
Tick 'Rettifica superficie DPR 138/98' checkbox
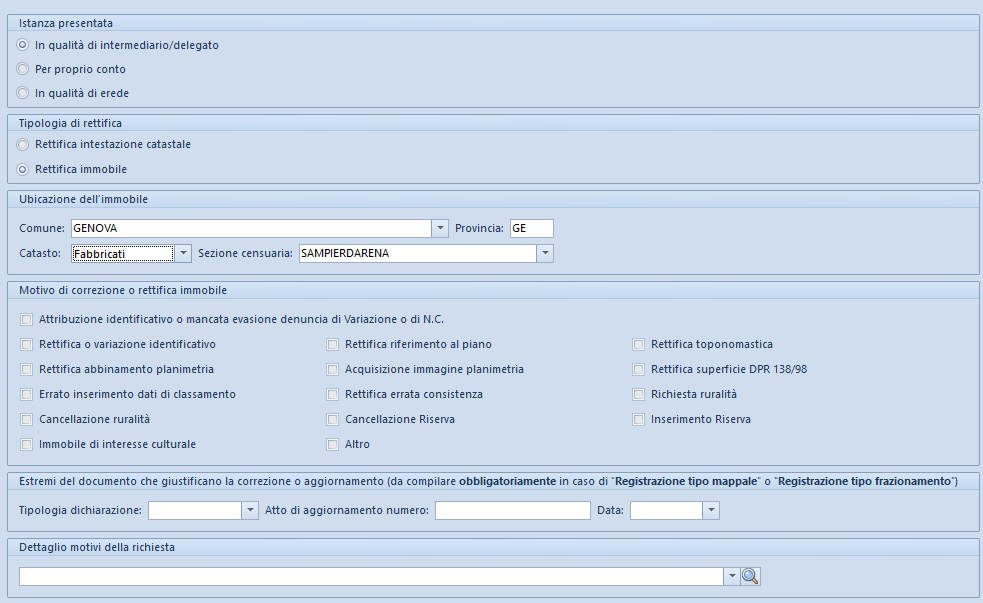[x=639, y=369]
